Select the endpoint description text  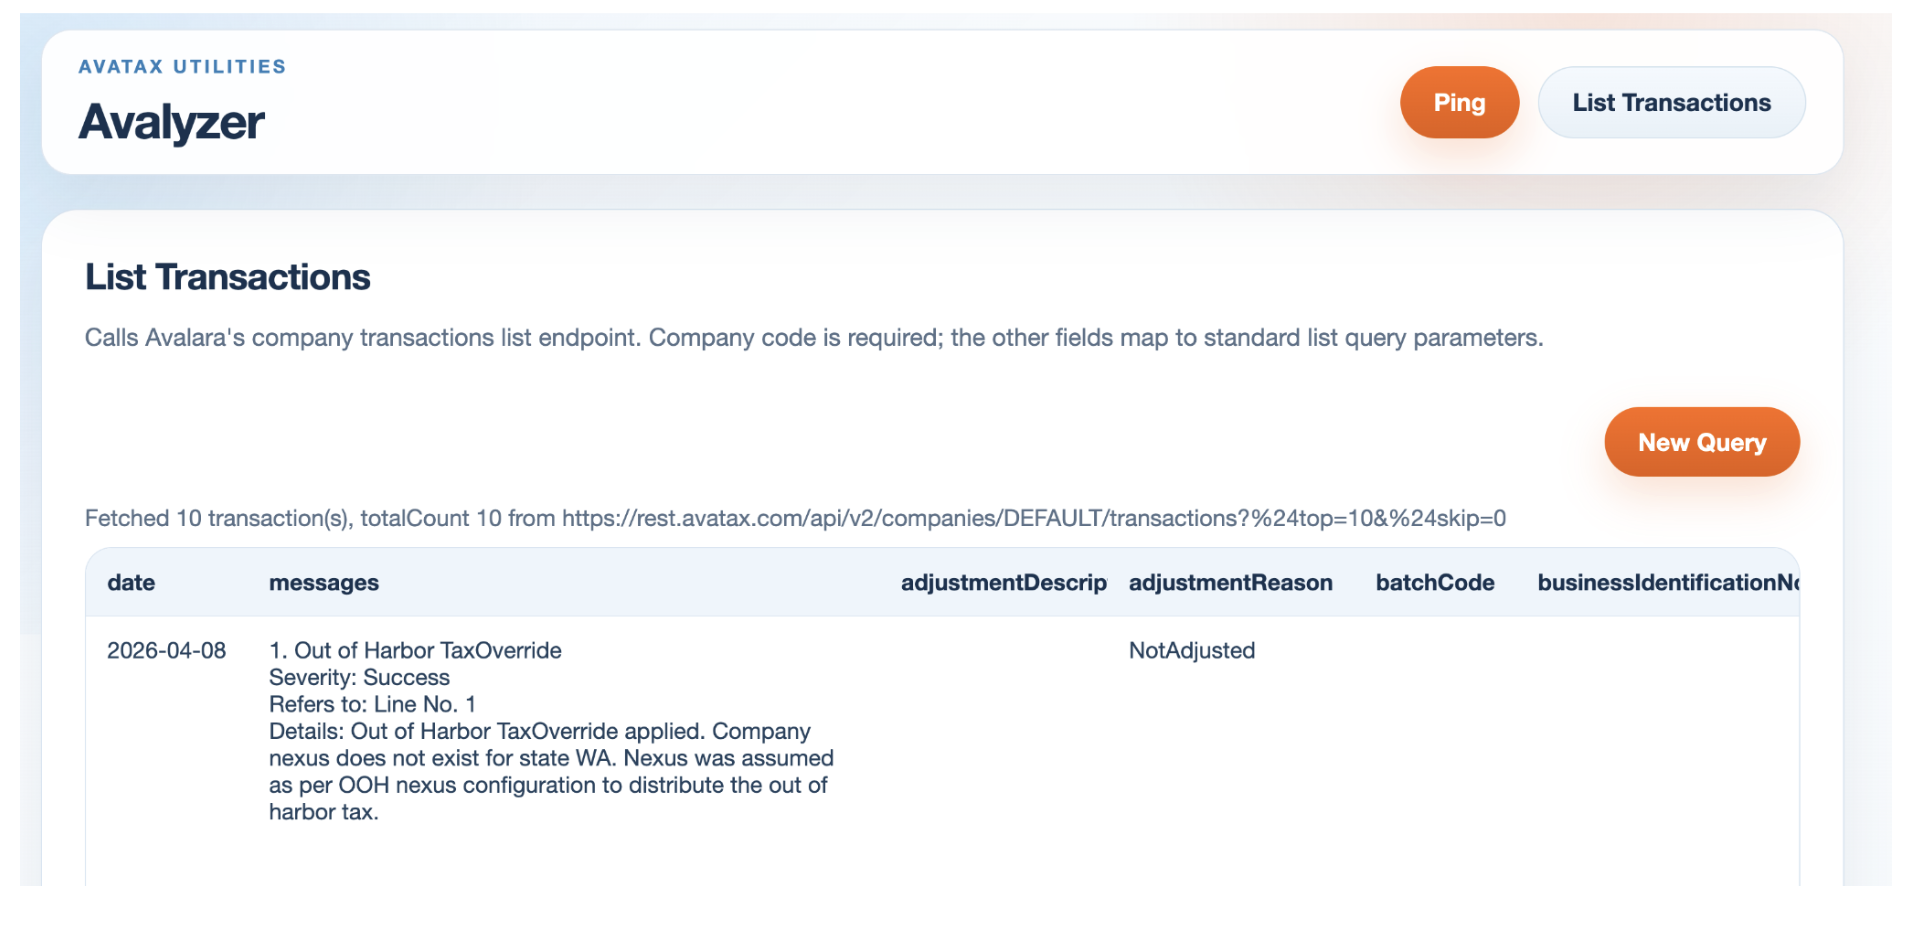point(814,338)
